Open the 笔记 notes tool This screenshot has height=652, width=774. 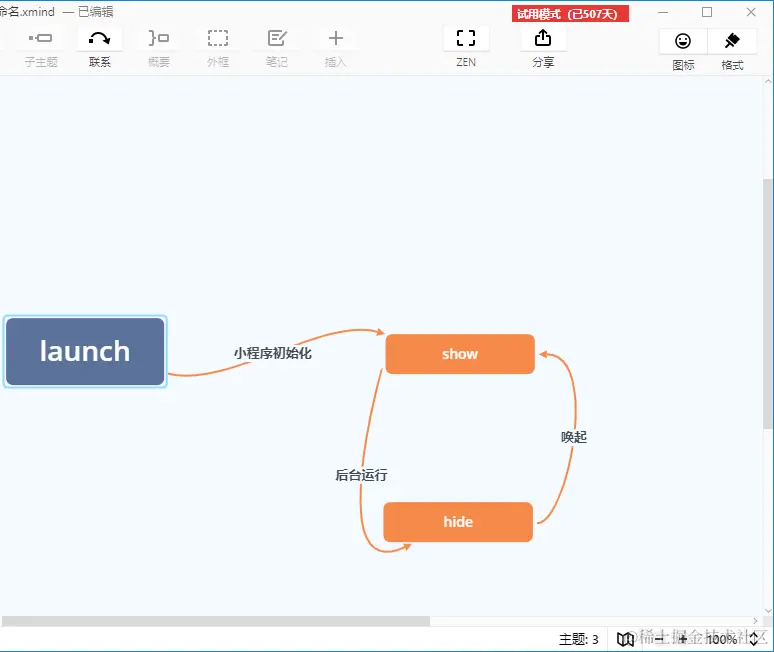point(276,48)
